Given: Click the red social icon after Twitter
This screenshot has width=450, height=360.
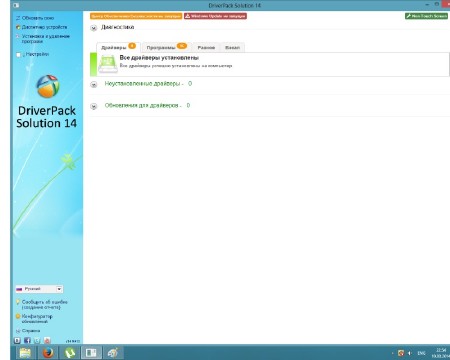Looking at the screenshot, I should coord(47,340).
